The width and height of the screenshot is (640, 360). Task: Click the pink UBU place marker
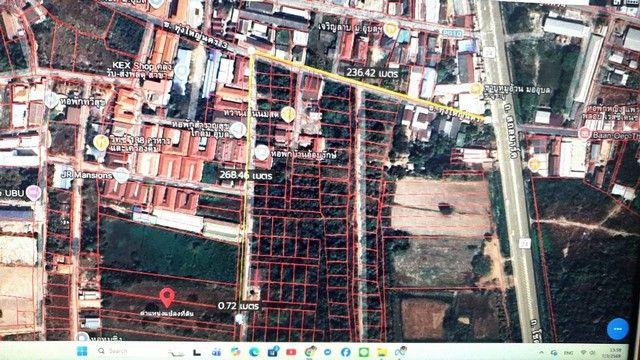click(x=33, y=193)
